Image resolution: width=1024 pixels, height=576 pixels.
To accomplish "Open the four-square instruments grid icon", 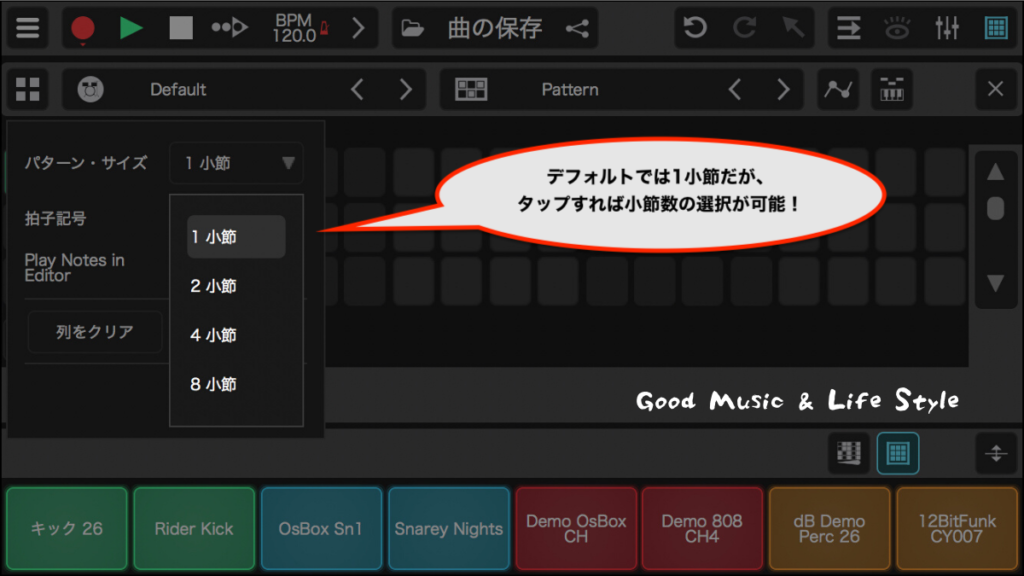I will (27, 89).
